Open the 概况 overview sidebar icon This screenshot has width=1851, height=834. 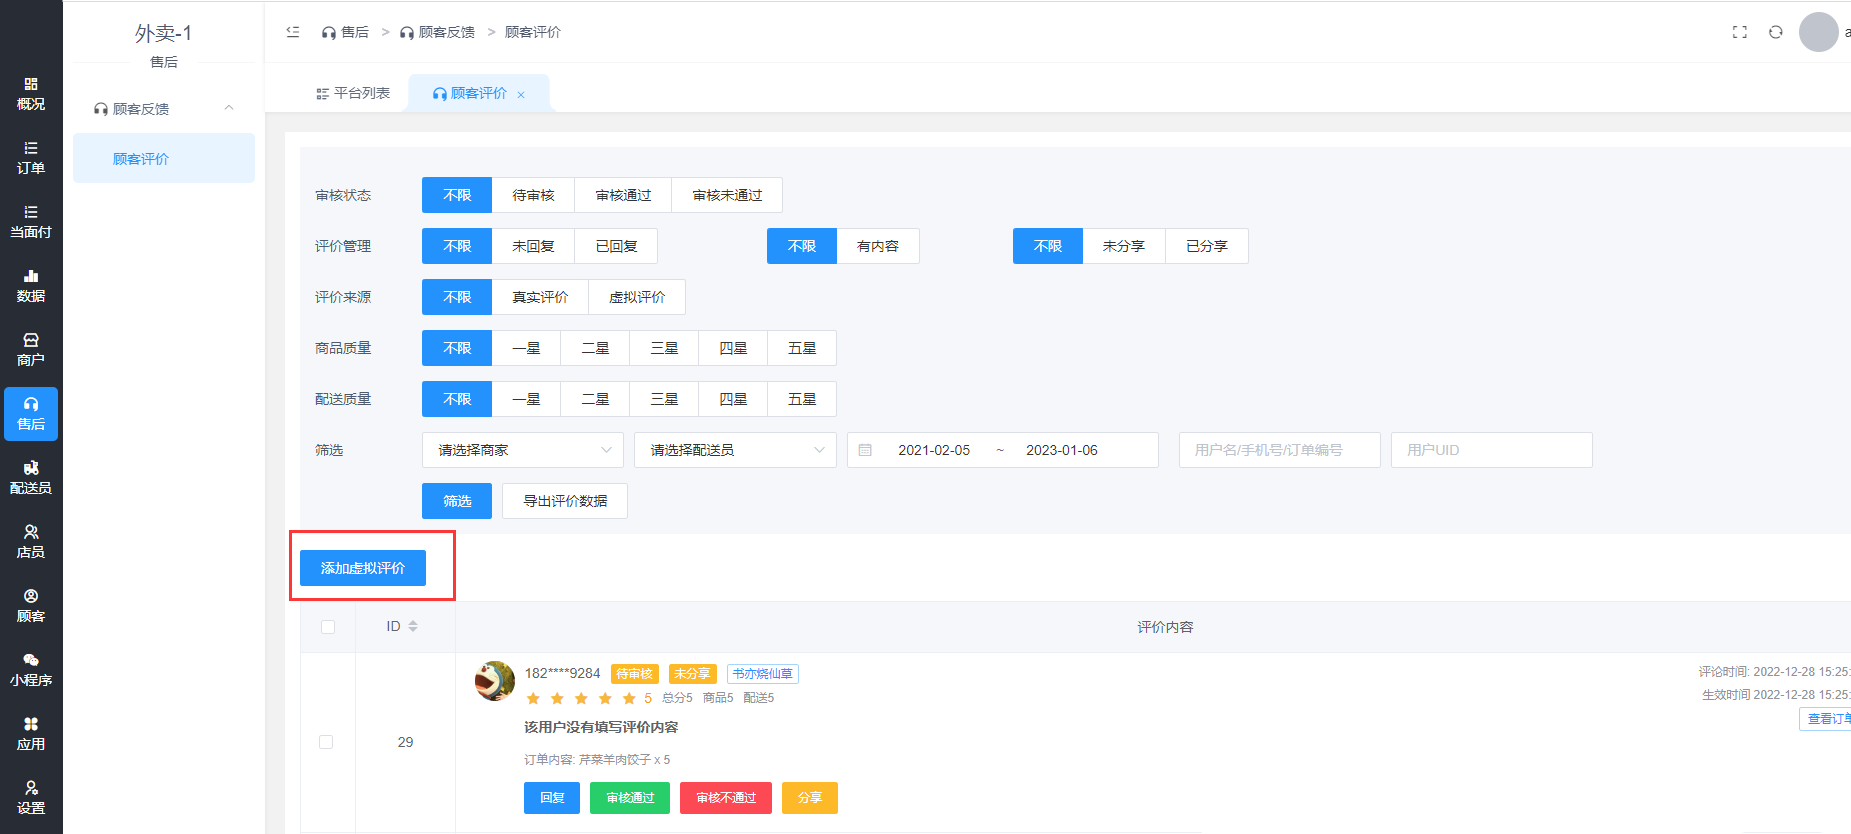point(31,94)
